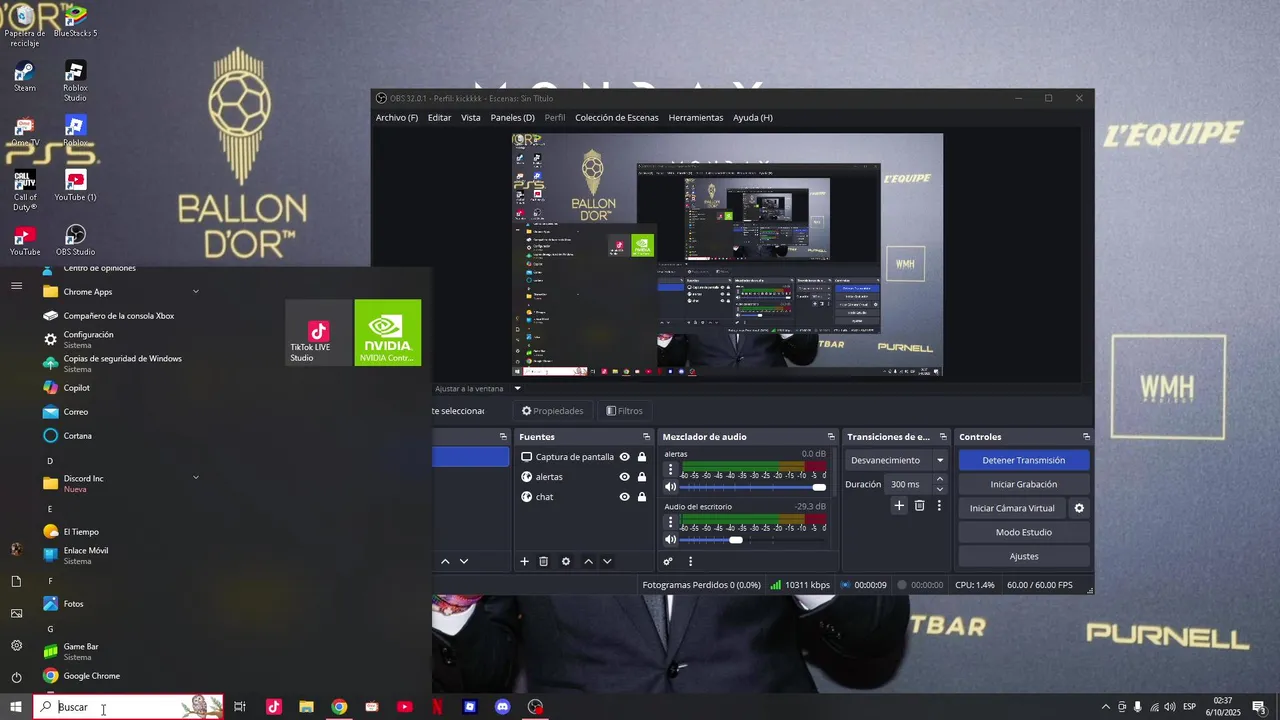The width and height of the screenshot is (1280, 720).
Task: Open Desvanecimiento transition dropdown
Action: (897, 460)
